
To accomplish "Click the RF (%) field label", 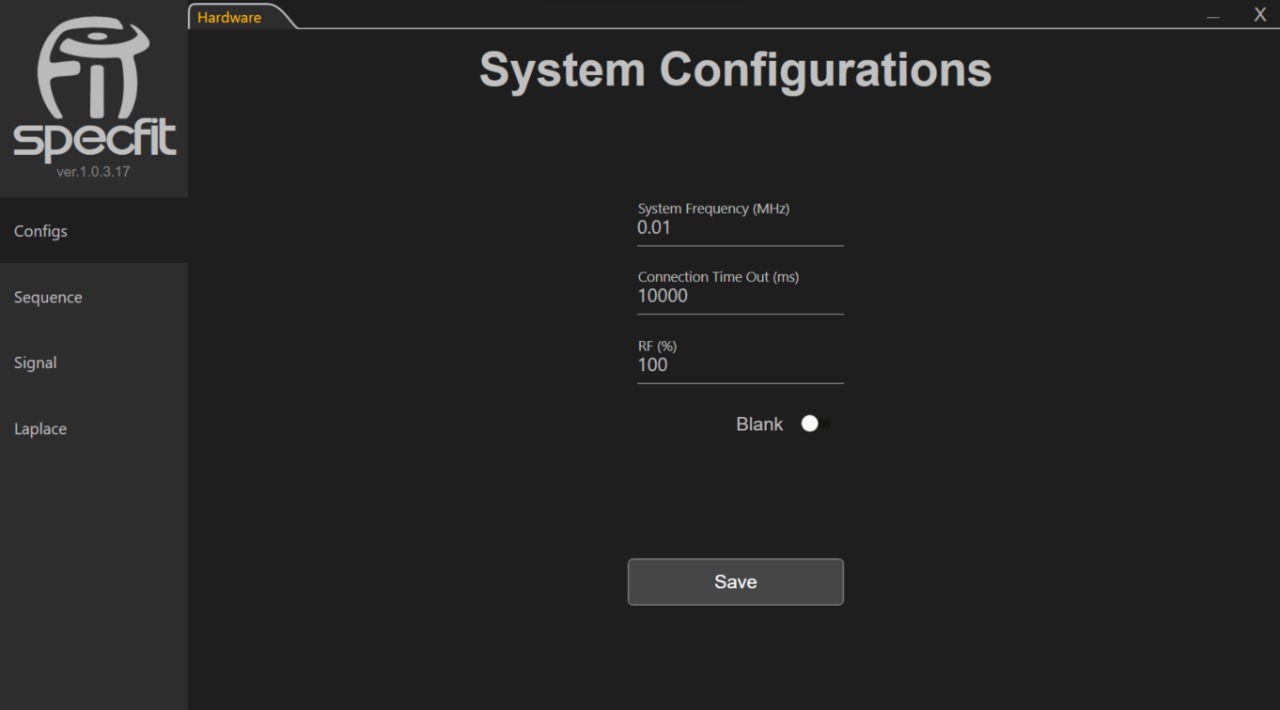I will pyautogui.click(x=657, y=346).
